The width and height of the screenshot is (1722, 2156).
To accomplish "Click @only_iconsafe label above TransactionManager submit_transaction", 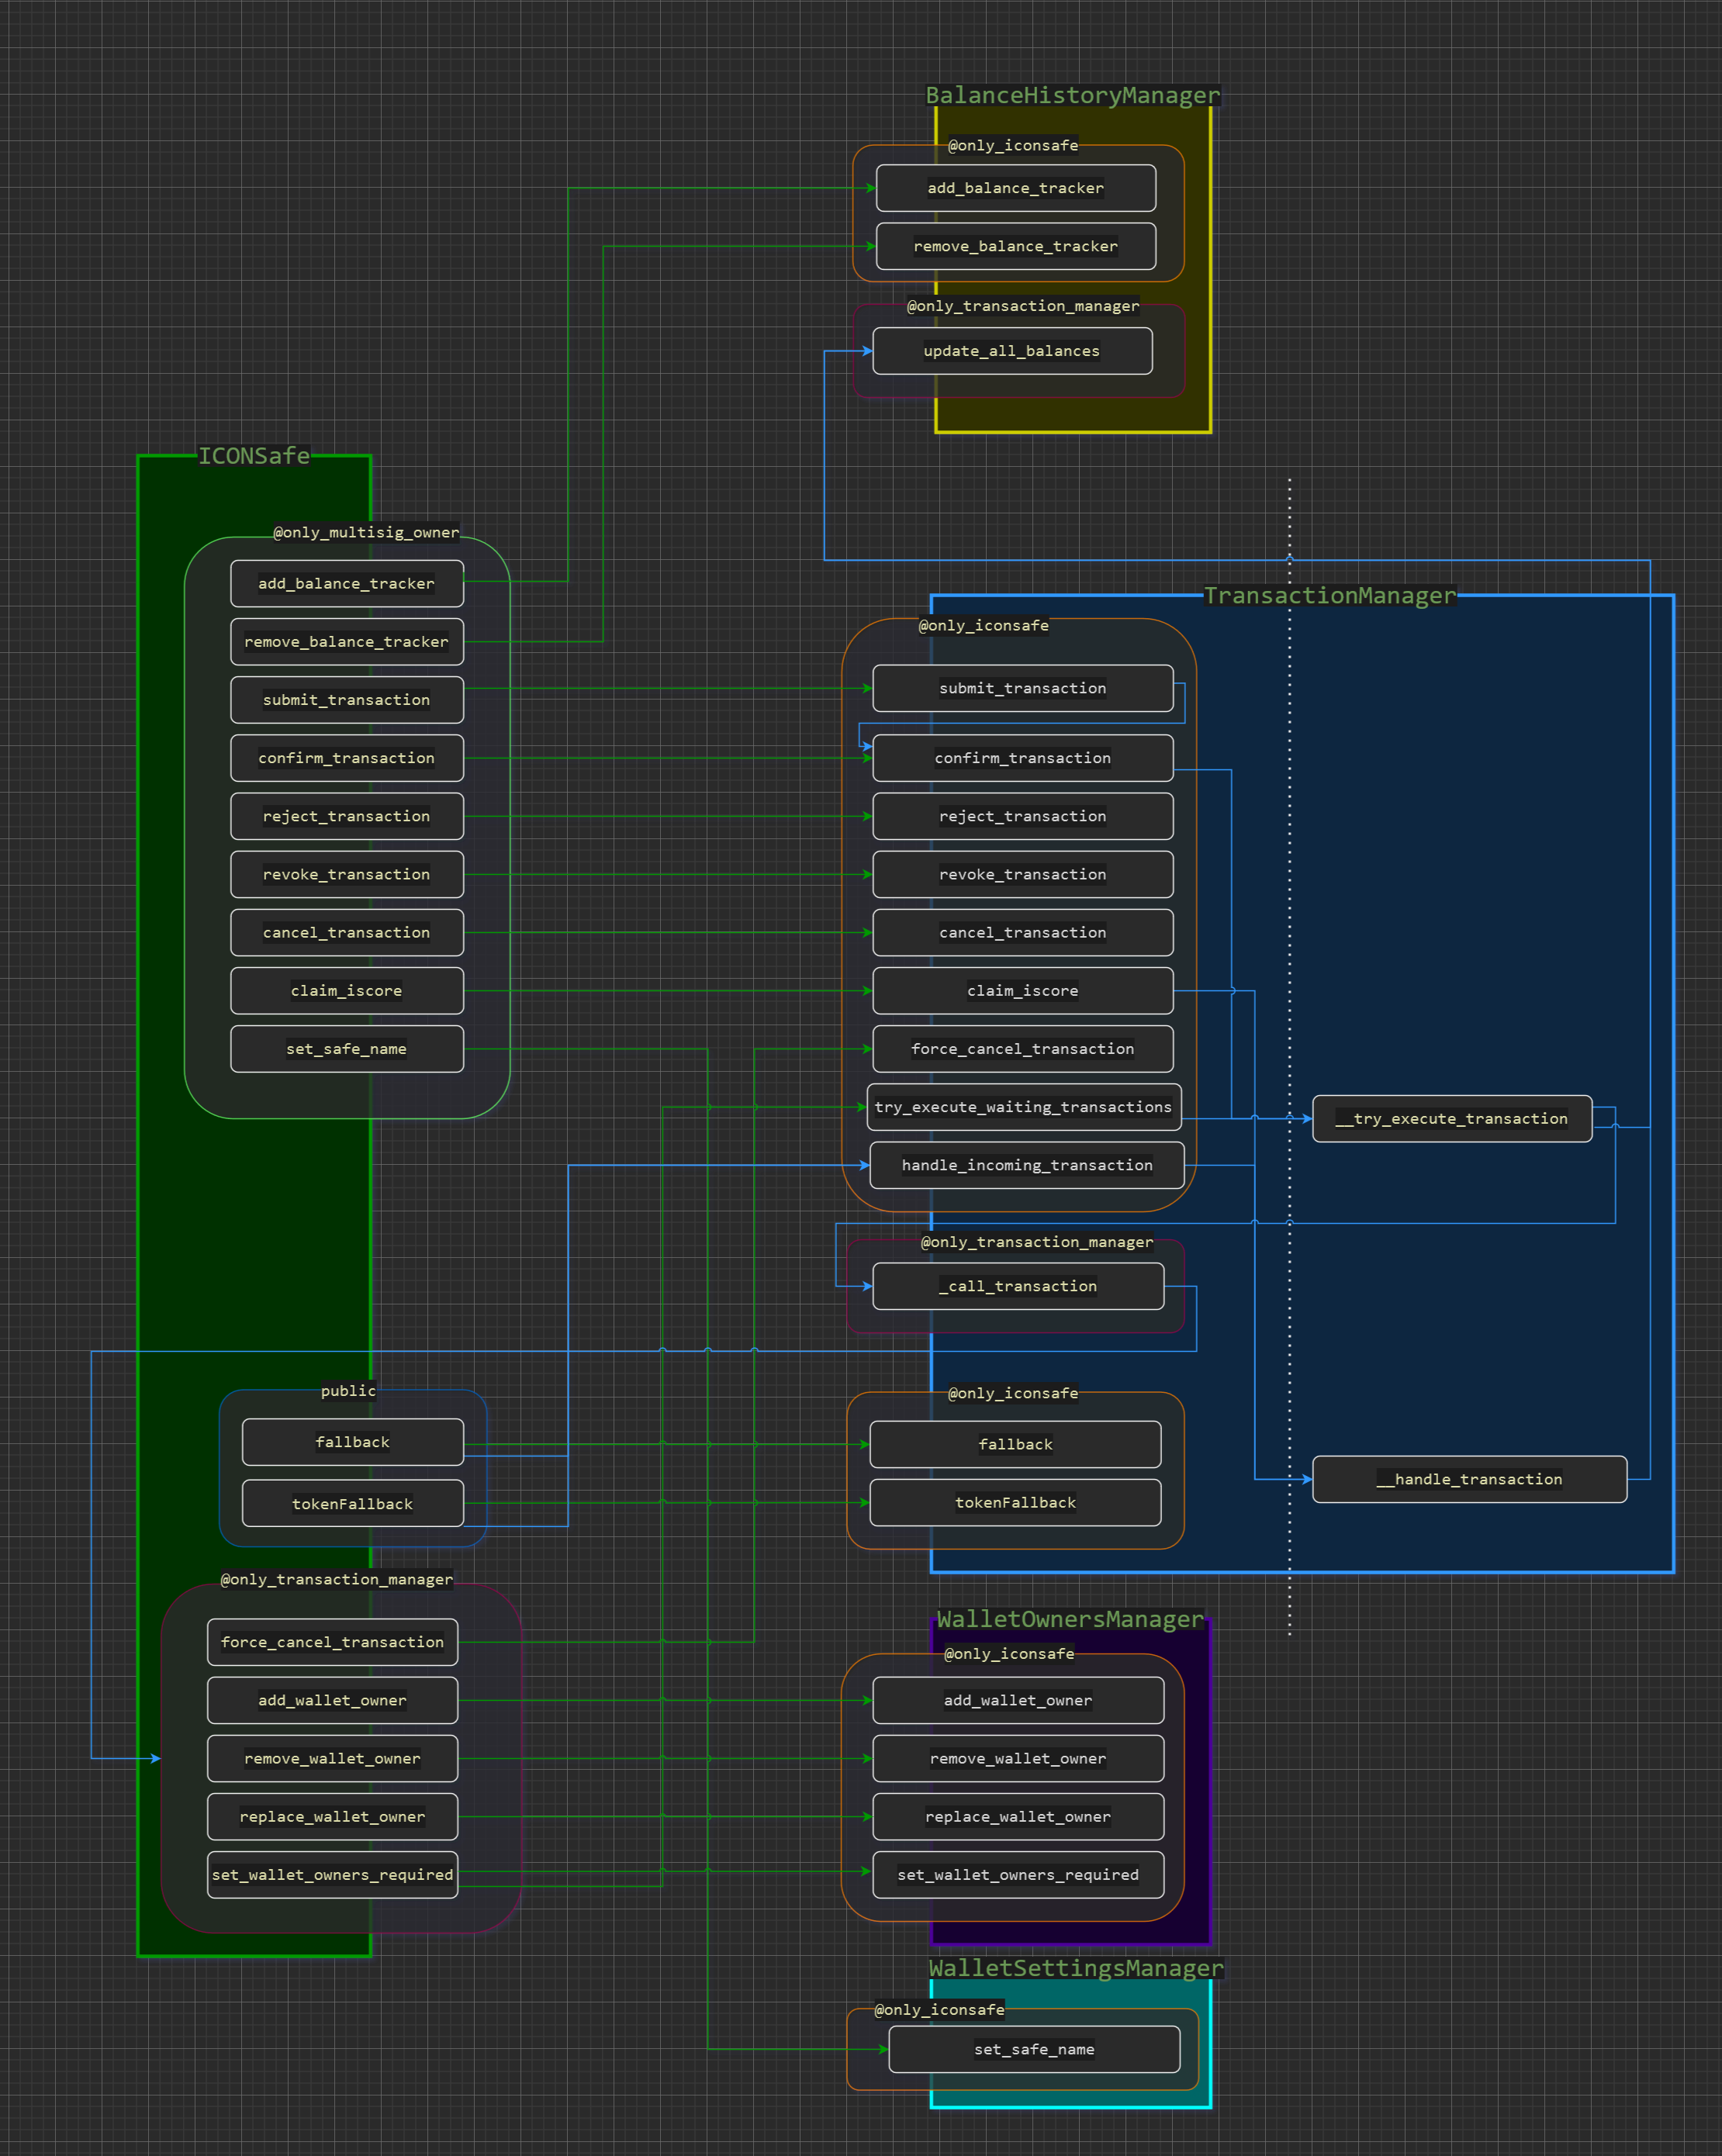I will pyautogui.click(x=984, y=625).
